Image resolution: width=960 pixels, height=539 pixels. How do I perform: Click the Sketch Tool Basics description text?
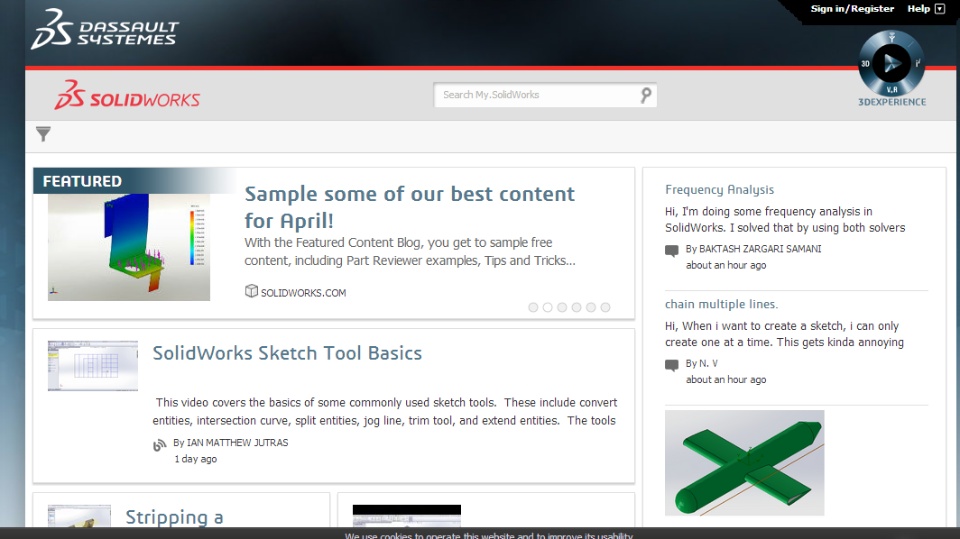[x=385, y=412]
